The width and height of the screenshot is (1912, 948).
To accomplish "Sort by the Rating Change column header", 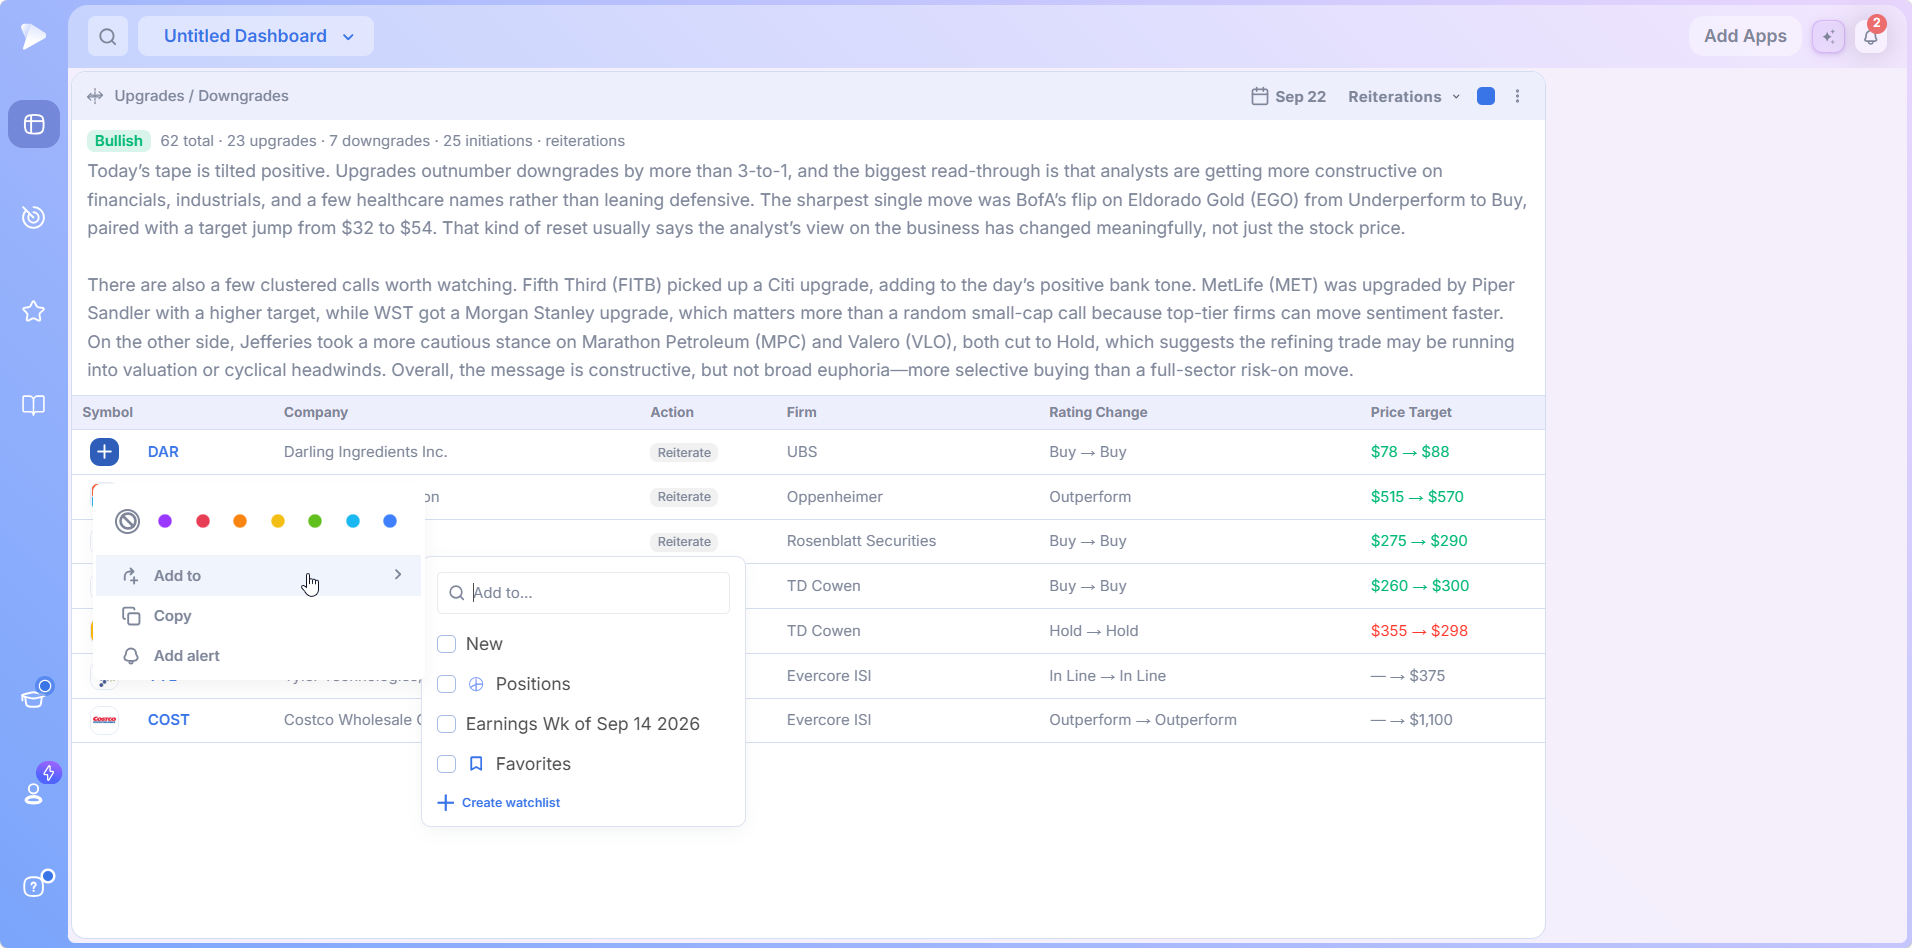I will 1098,412.
